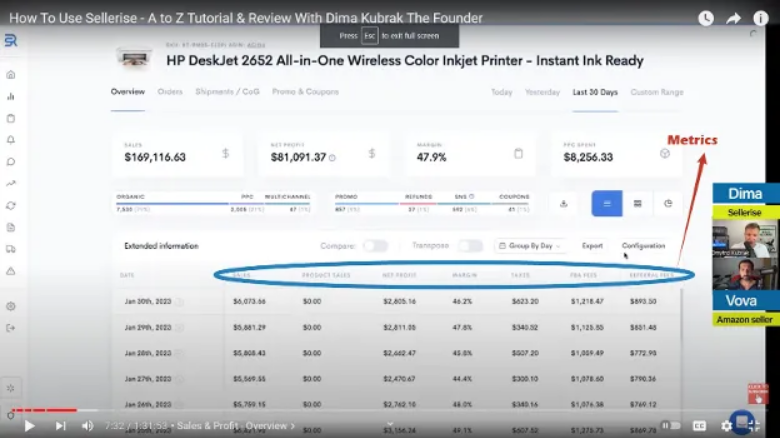Click the dollar icon in Sales card
The width and height of the screenshot is (780, 438).
[225, 153]
